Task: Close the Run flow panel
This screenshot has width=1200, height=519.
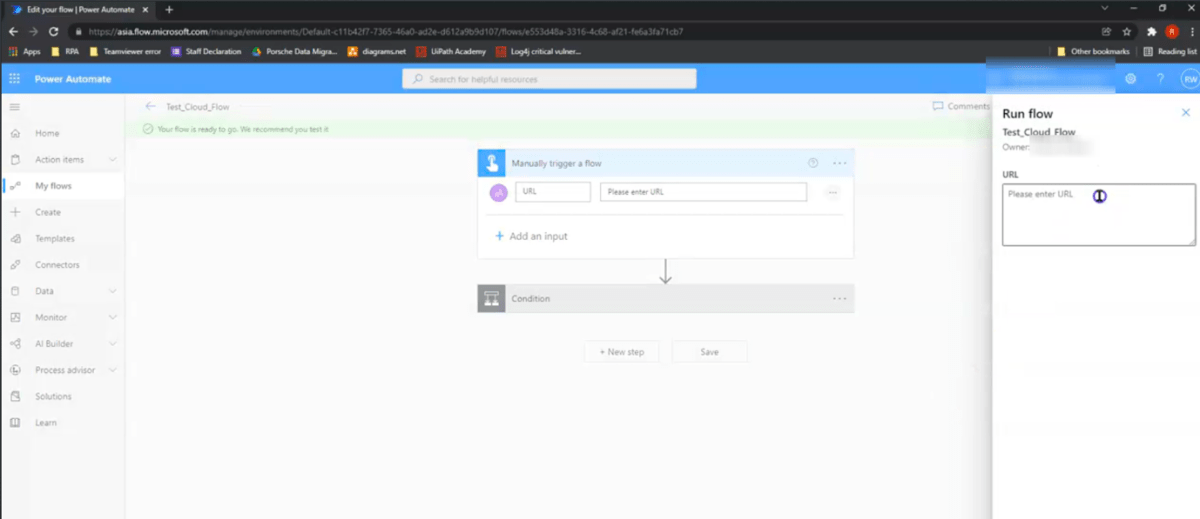Action: 1186,113
